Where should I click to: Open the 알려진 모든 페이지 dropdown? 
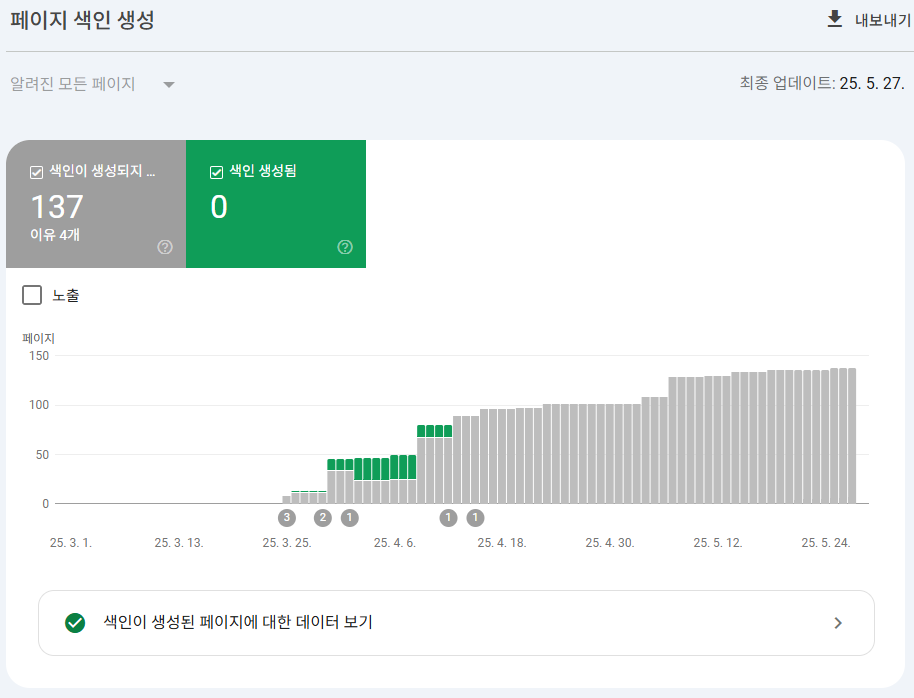(x=92, y=84)
